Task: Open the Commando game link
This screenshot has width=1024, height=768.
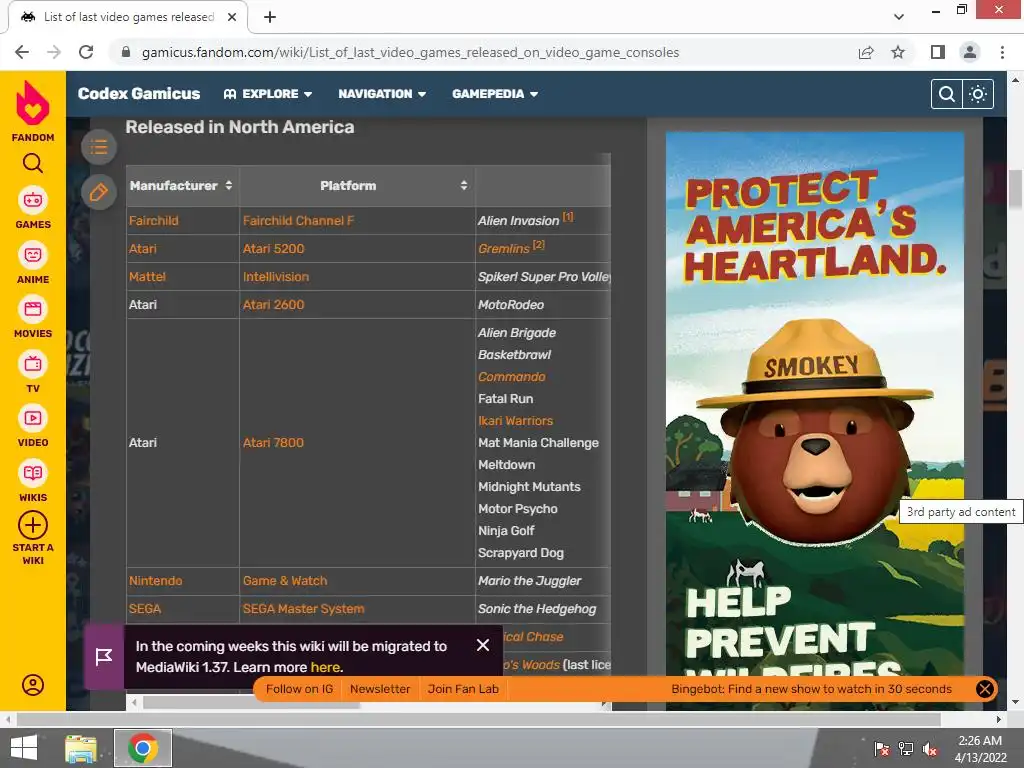Action: point(511,377)
